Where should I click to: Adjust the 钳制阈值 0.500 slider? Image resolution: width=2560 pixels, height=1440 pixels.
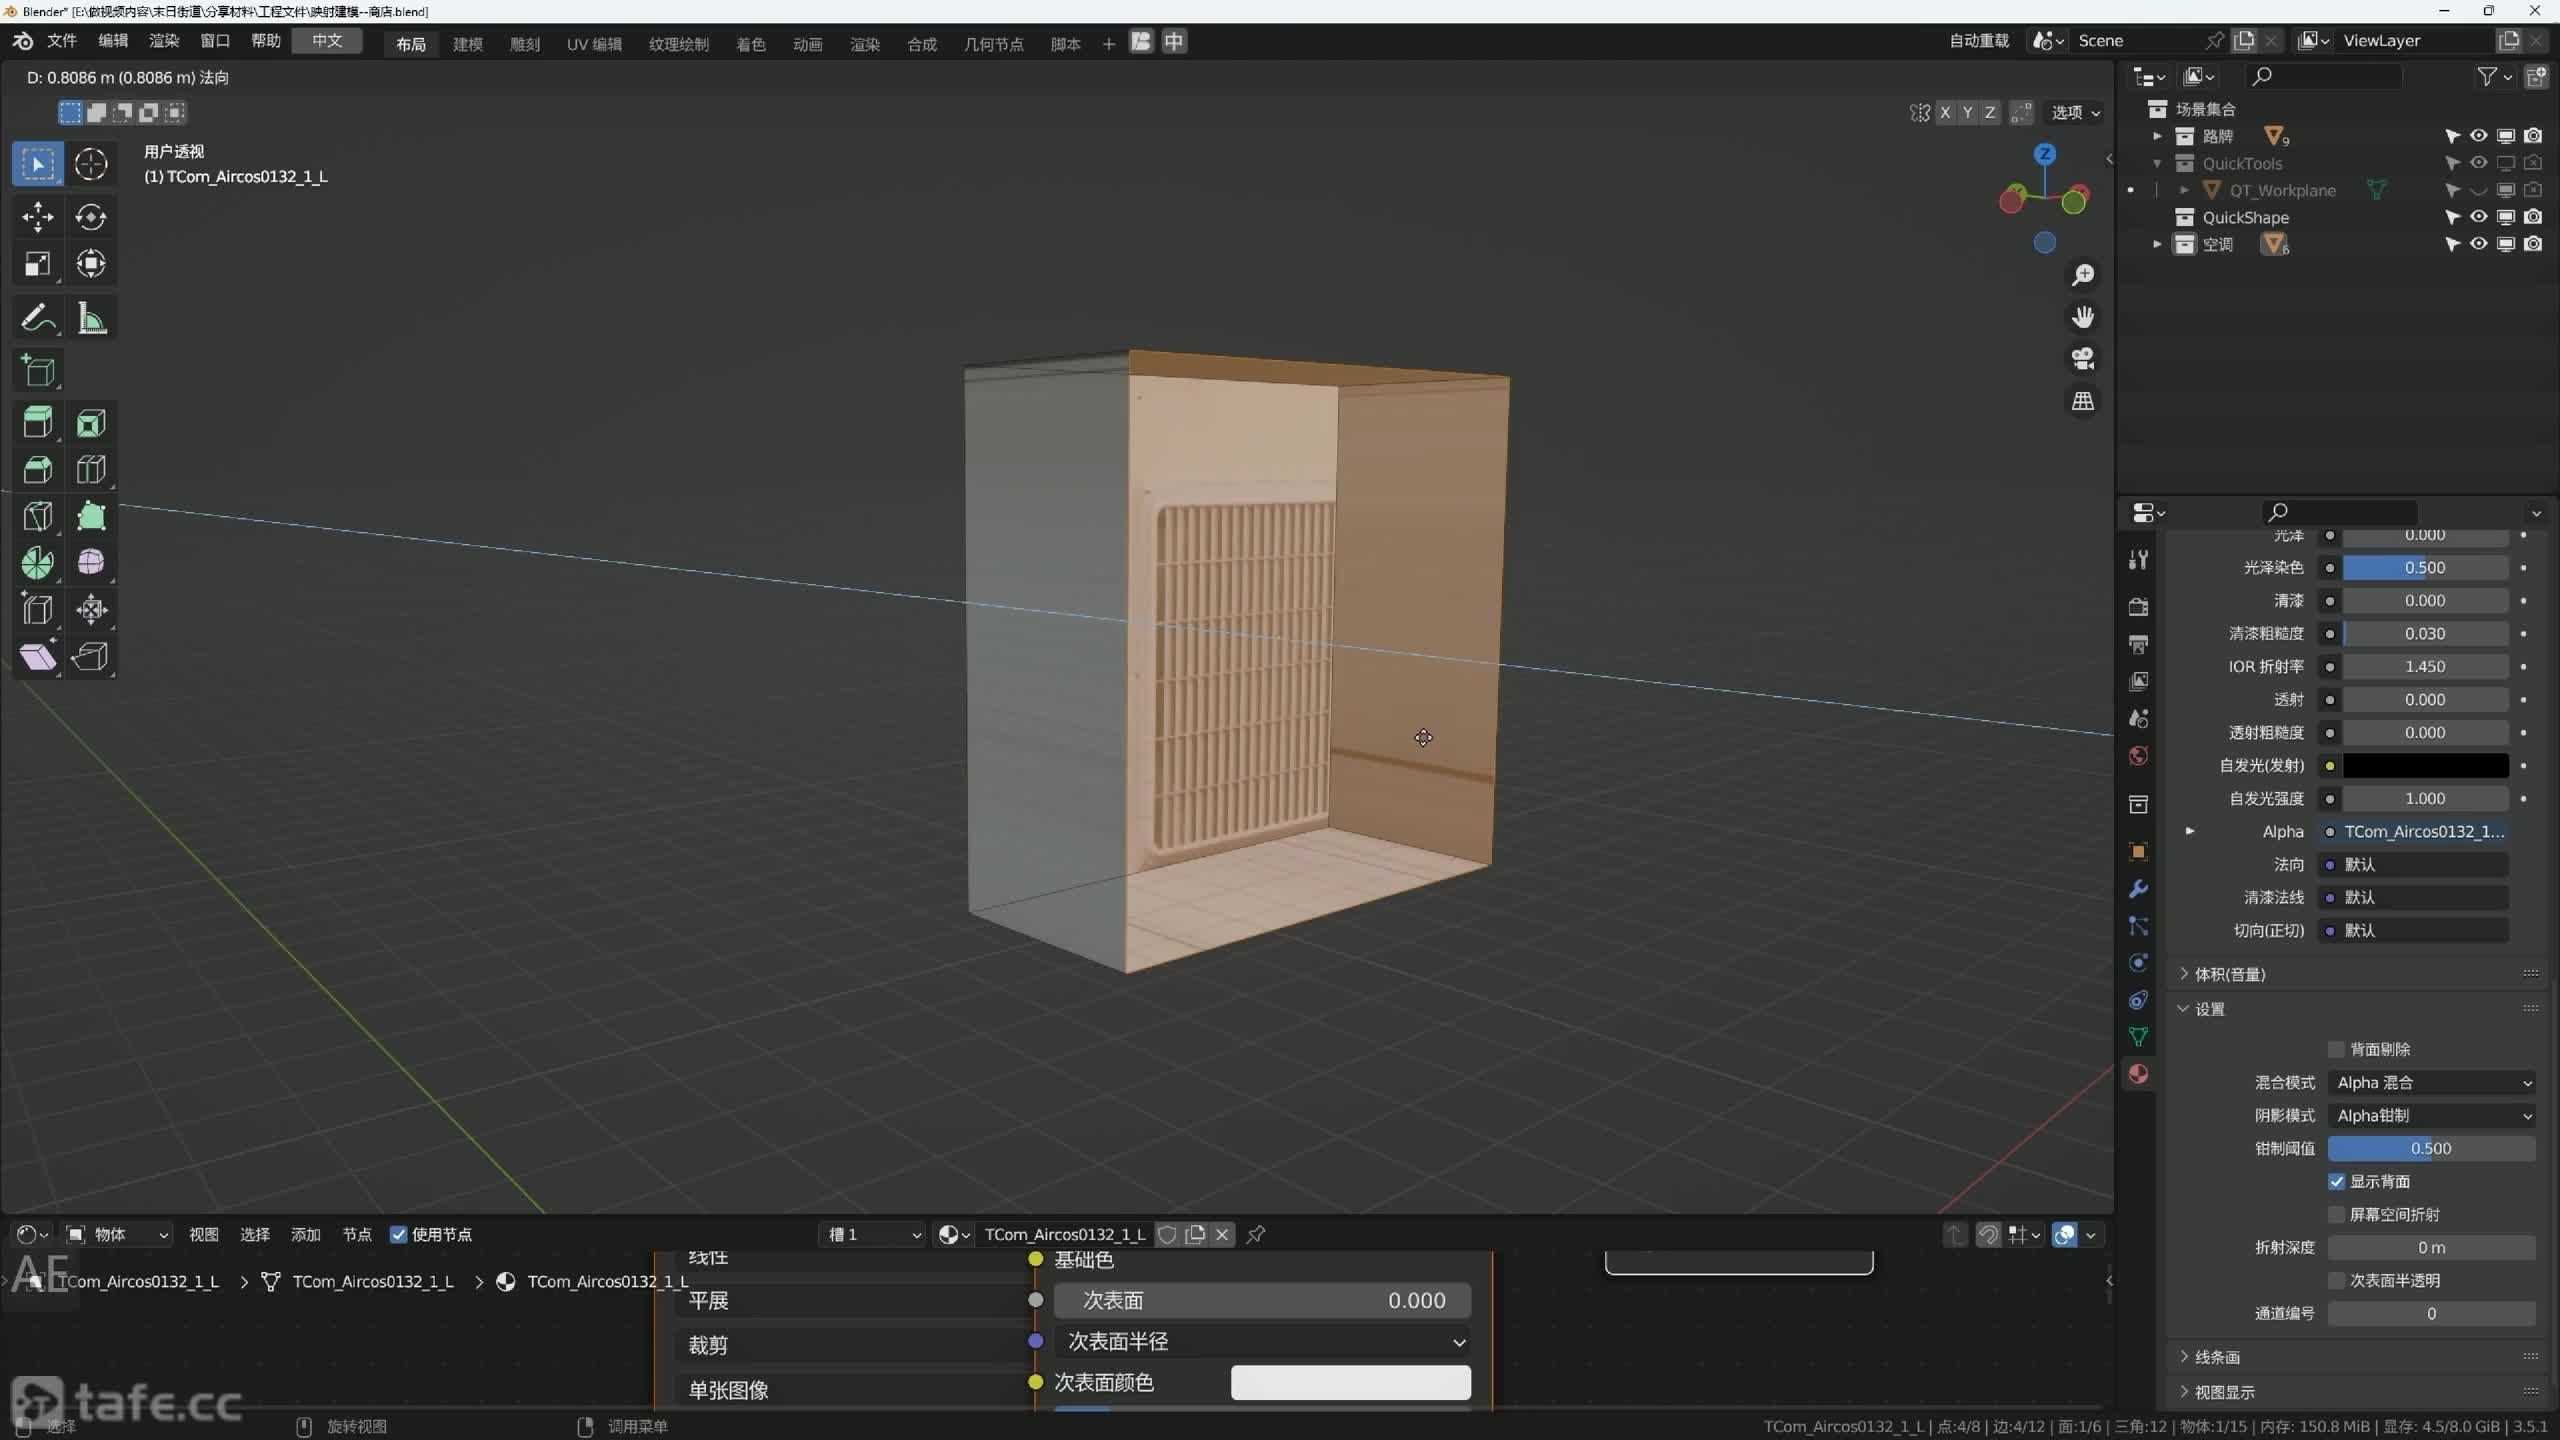(x=2431, y=1148)
